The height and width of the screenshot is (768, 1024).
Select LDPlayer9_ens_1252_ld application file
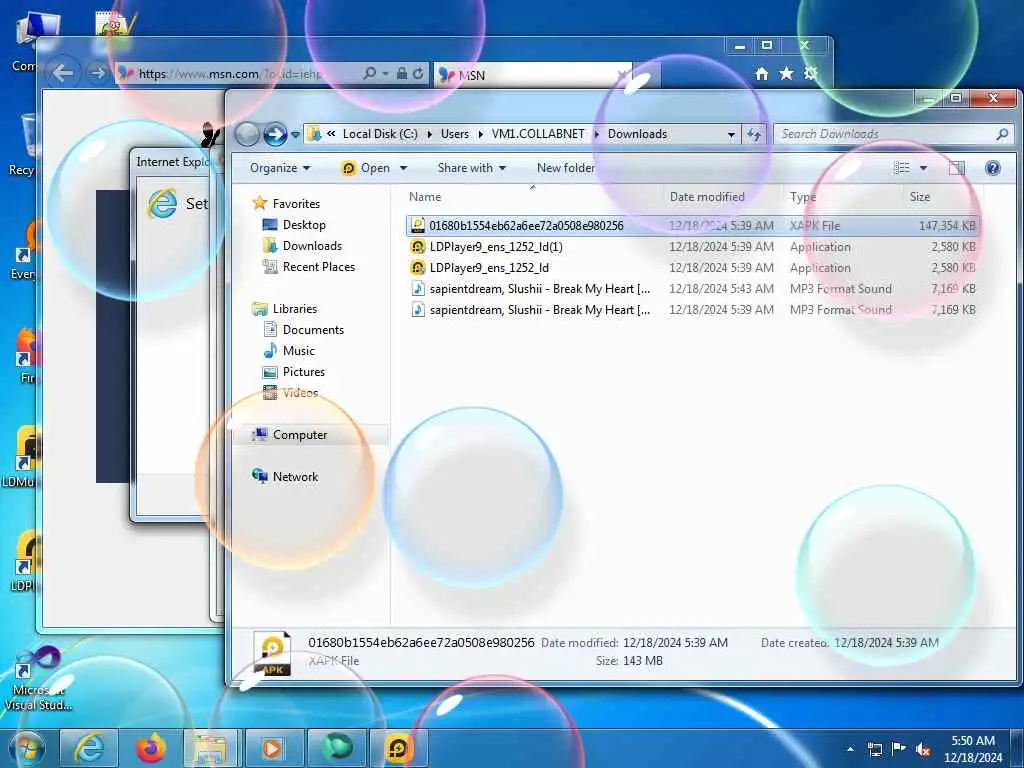pos(692,268)
